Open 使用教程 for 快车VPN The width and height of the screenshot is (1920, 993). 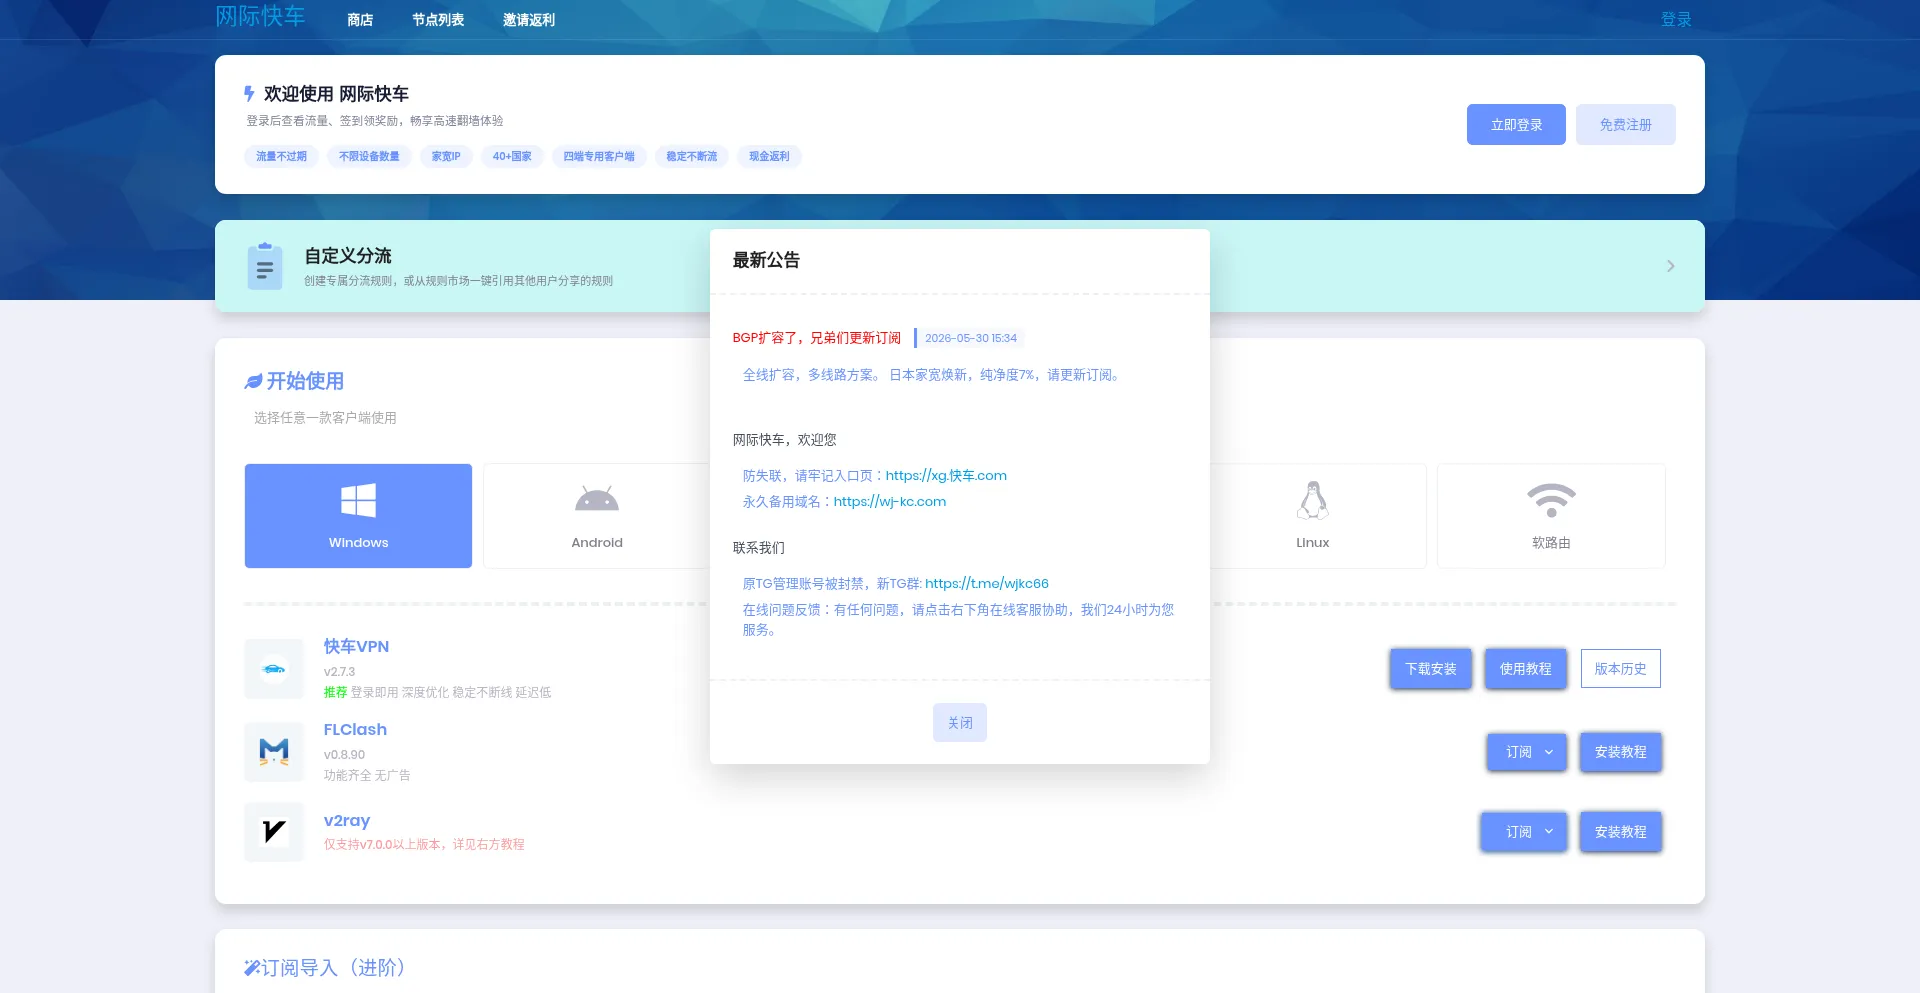coord(1526,669)
